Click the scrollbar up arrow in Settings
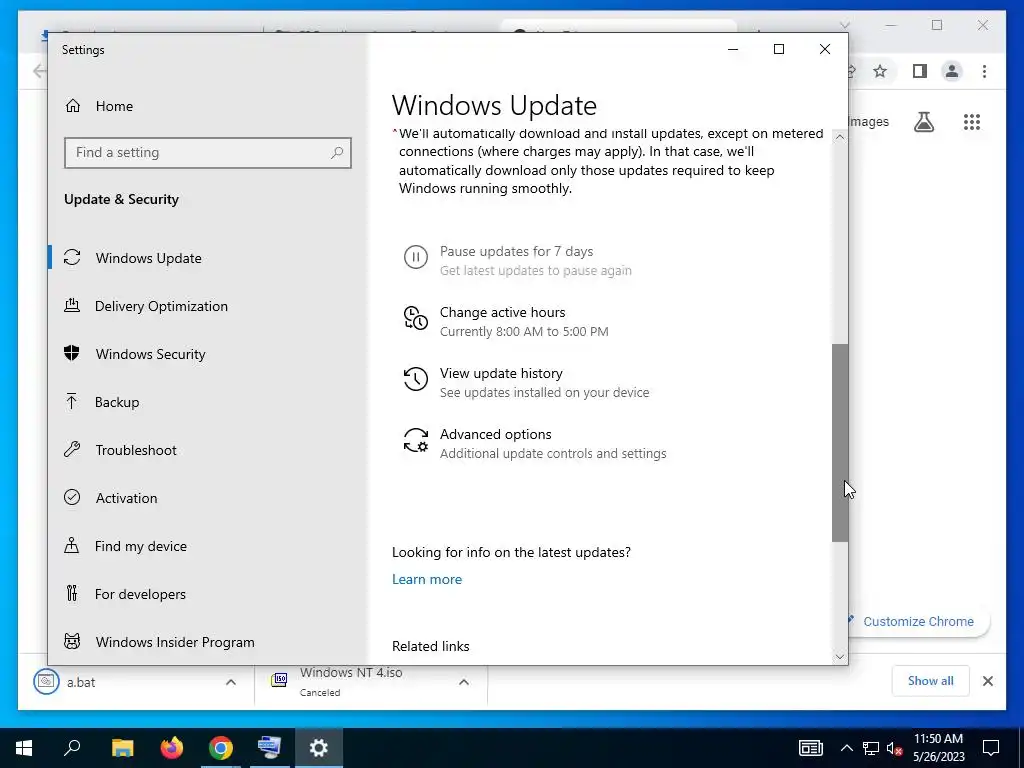 pyautogui.click(x=840, y=137)
